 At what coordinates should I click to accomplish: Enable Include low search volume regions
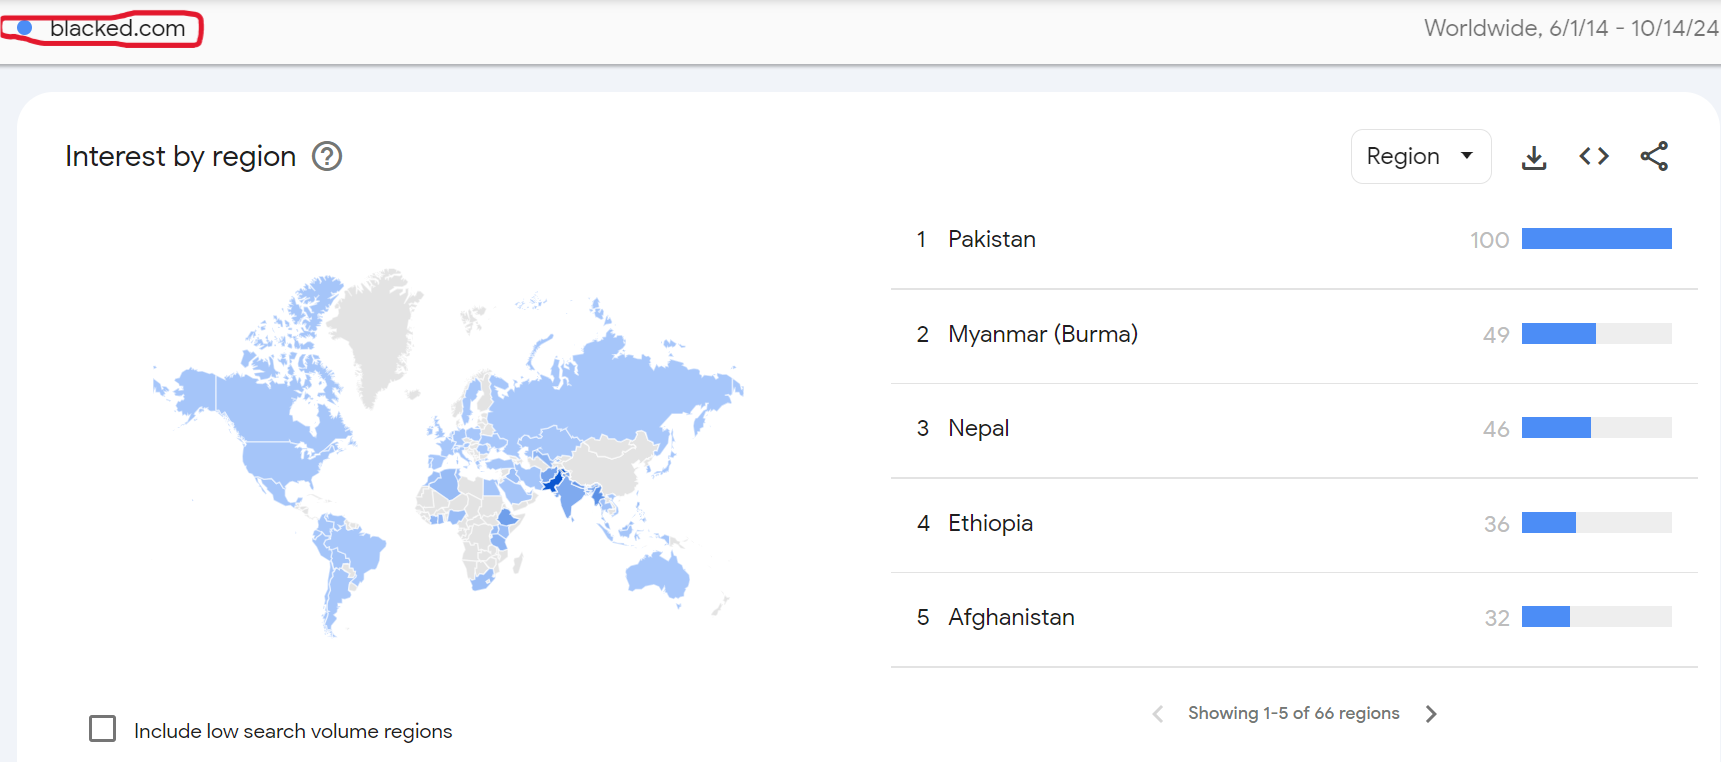pos(103,728)
